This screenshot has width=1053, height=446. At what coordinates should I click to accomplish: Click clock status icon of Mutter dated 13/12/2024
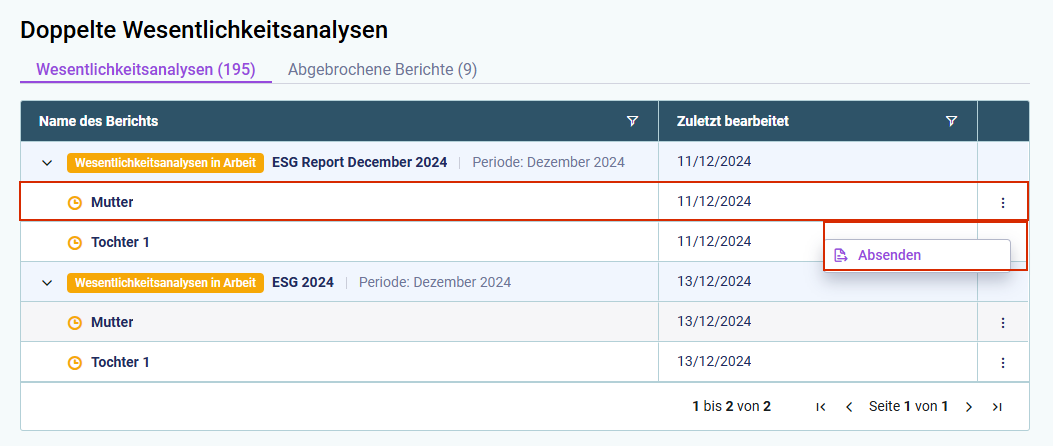75,322
